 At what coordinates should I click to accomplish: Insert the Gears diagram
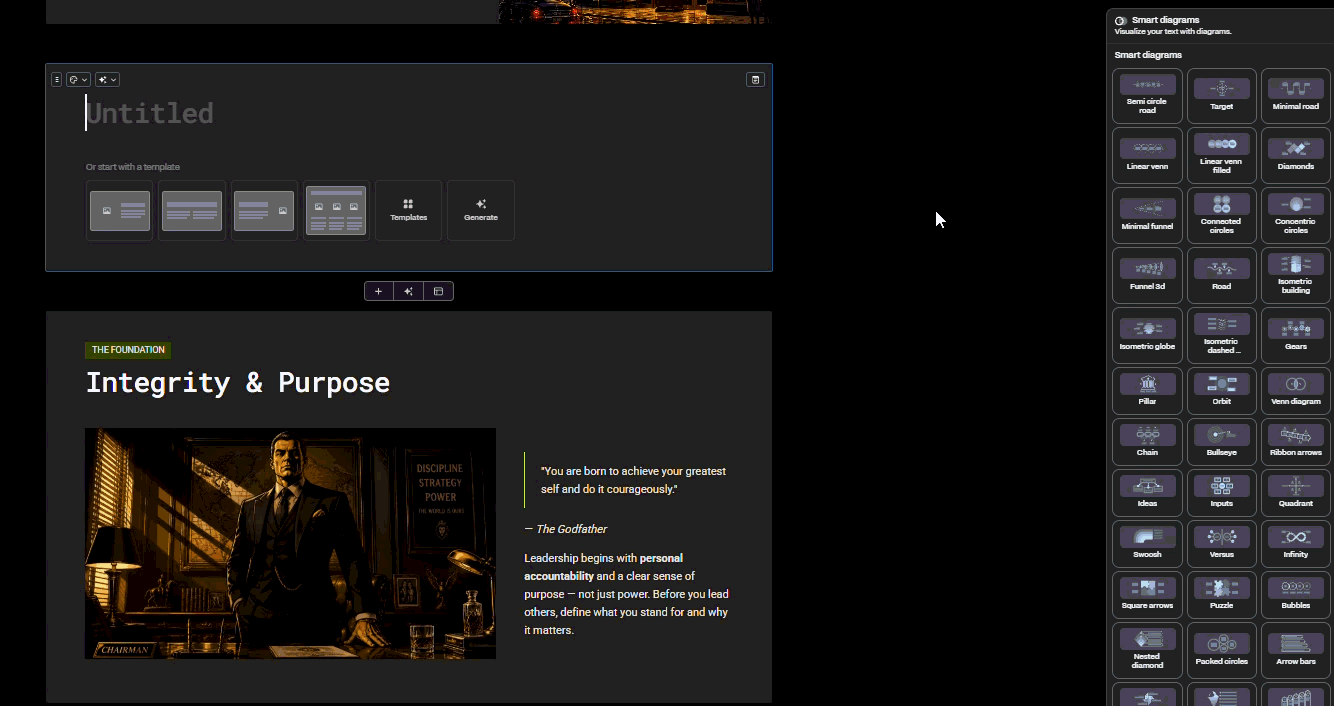[x=1296, y=335]
